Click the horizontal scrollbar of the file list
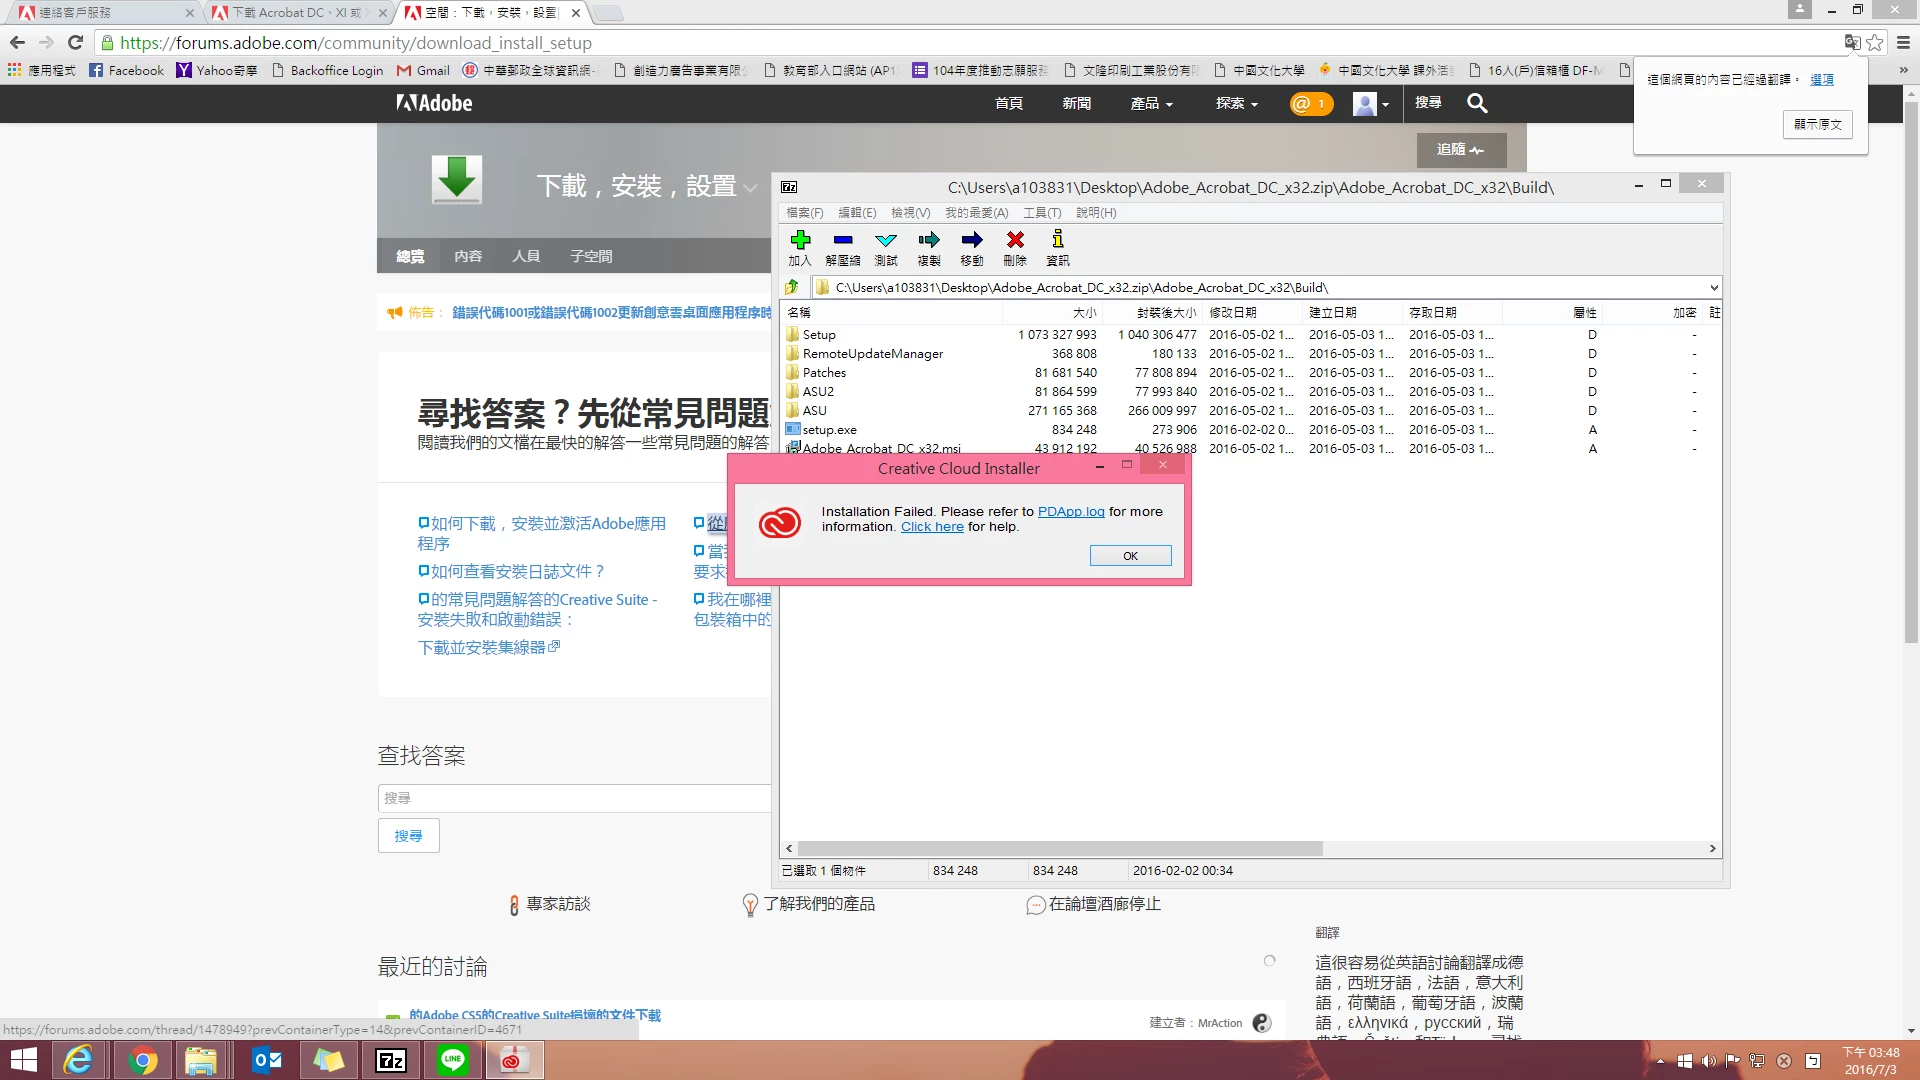Image resolution: width=1920 pixels, height=1080 pixels. pos(1060,848)
